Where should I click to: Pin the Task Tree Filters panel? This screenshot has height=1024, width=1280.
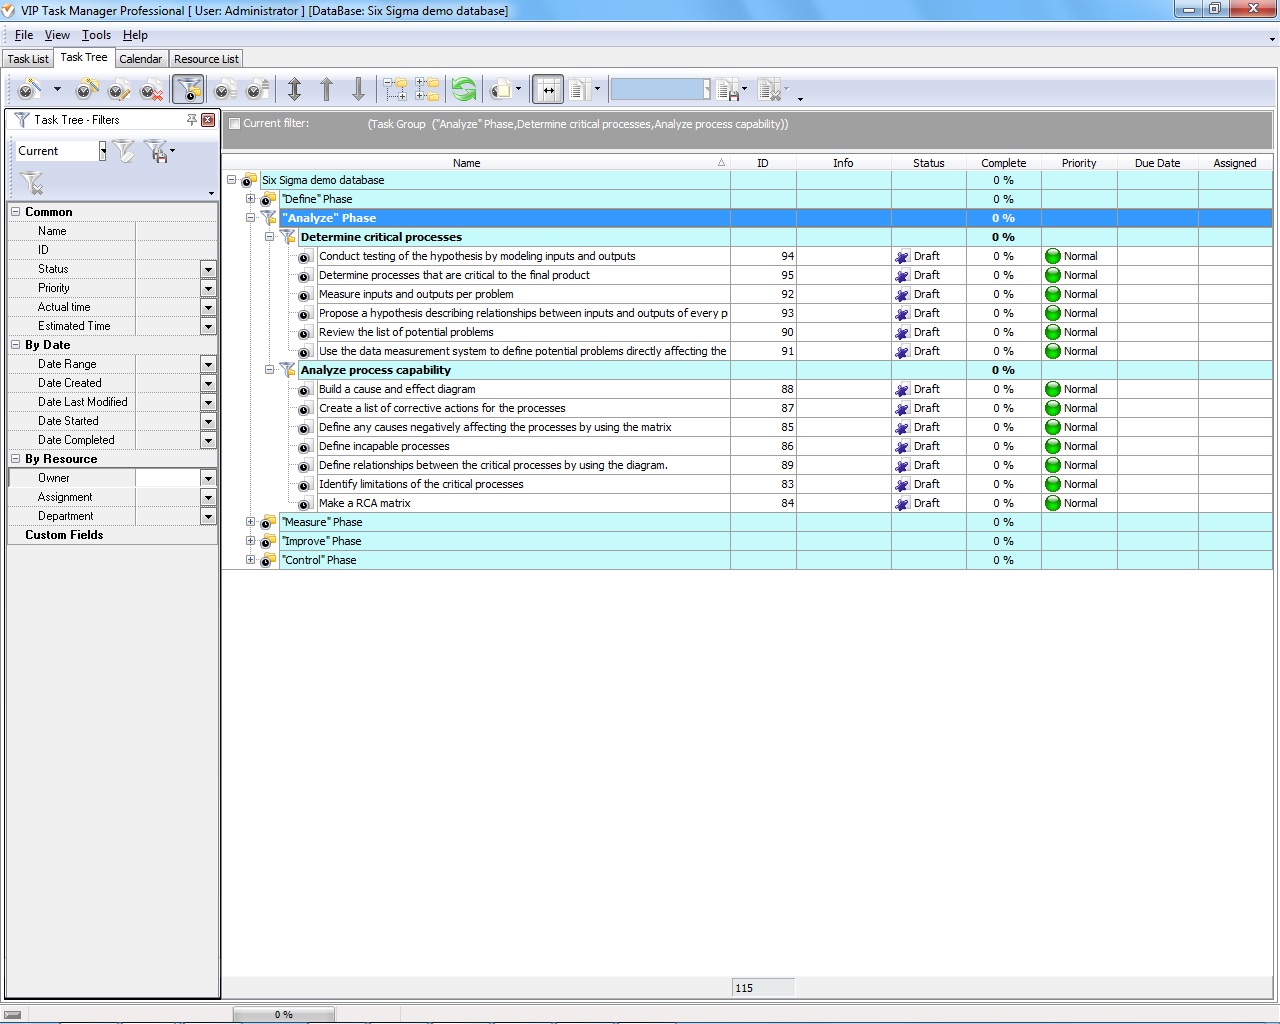(x=191, y=120)
